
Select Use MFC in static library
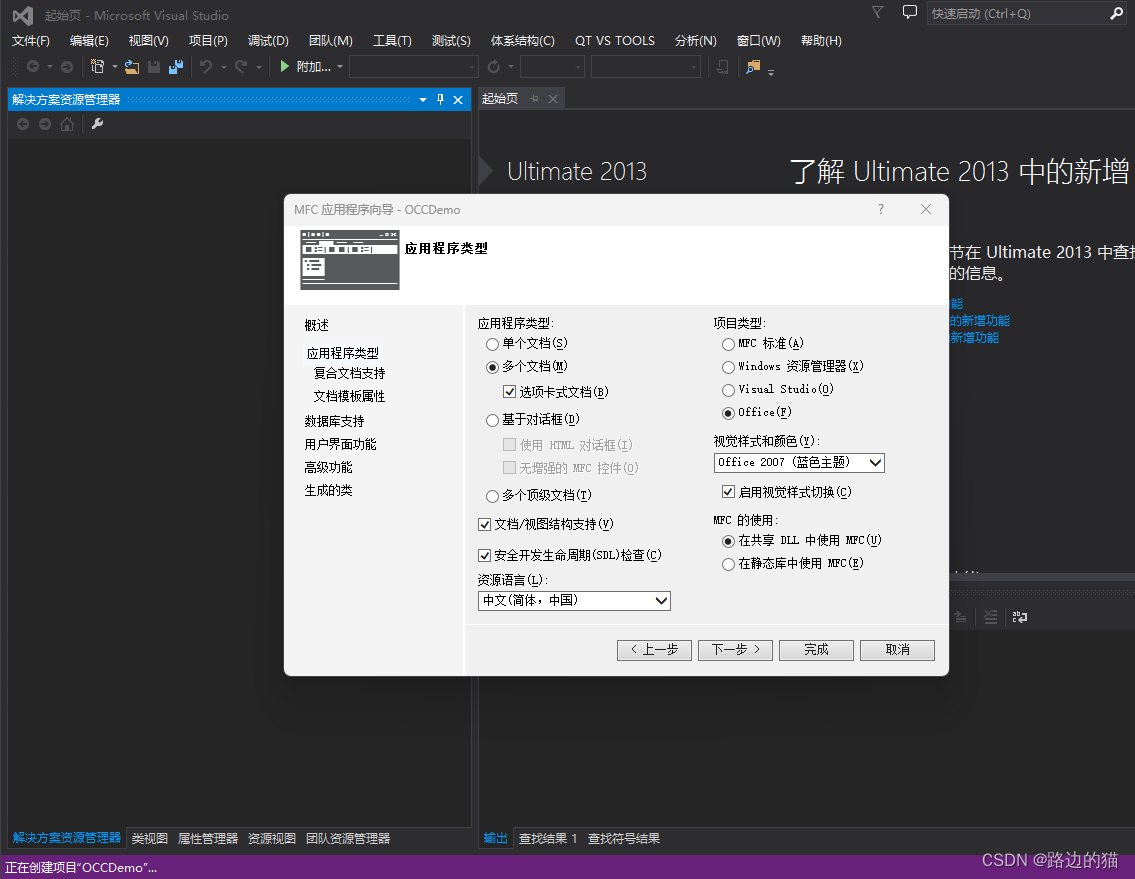(x=728, y=564)
